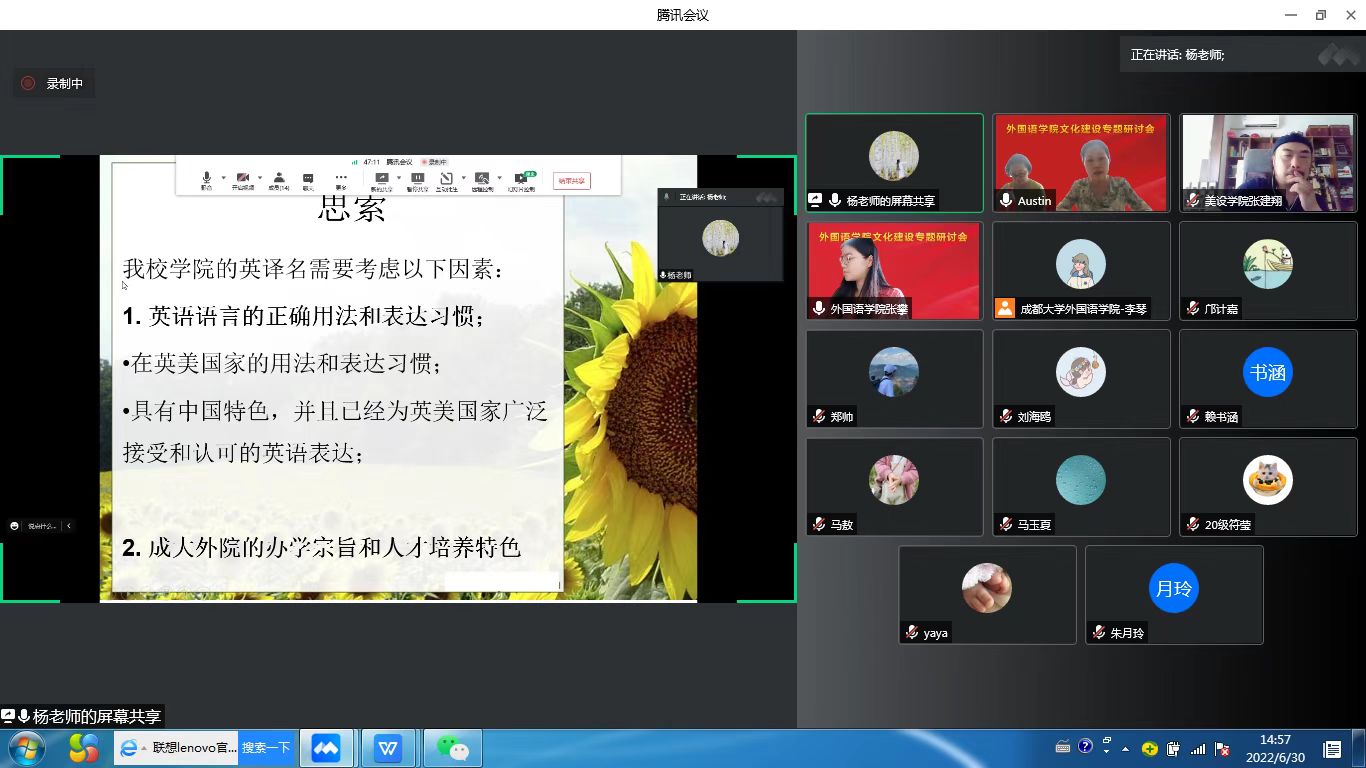1366x768 pixels.
Task: Open WPS Office from the taskbar
Action: 388,748
